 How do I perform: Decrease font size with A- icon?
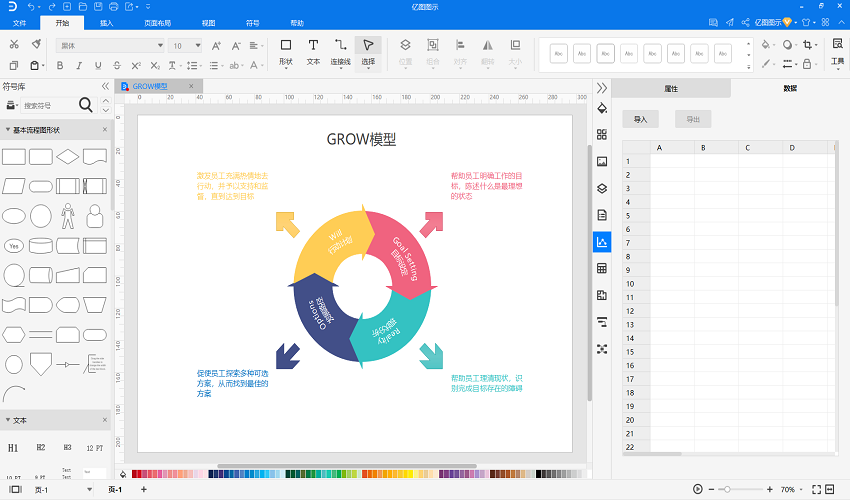(236, 46)
